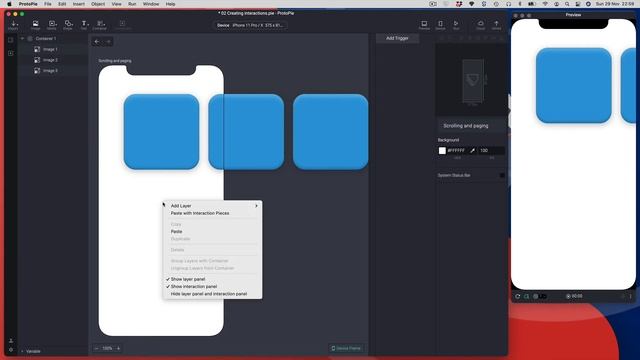Click first blue square on canvas
Screen dimensions: 640x360
click(x=162, y=132)
